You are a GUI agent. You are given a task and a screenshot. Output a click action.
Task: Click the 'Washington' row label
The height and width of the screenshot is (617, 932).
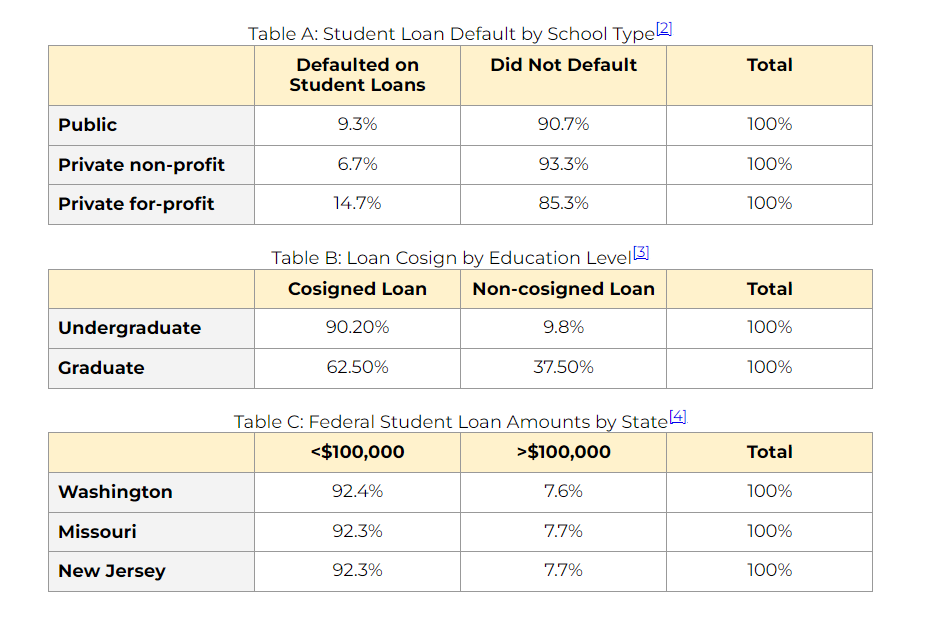pos(115,492)
